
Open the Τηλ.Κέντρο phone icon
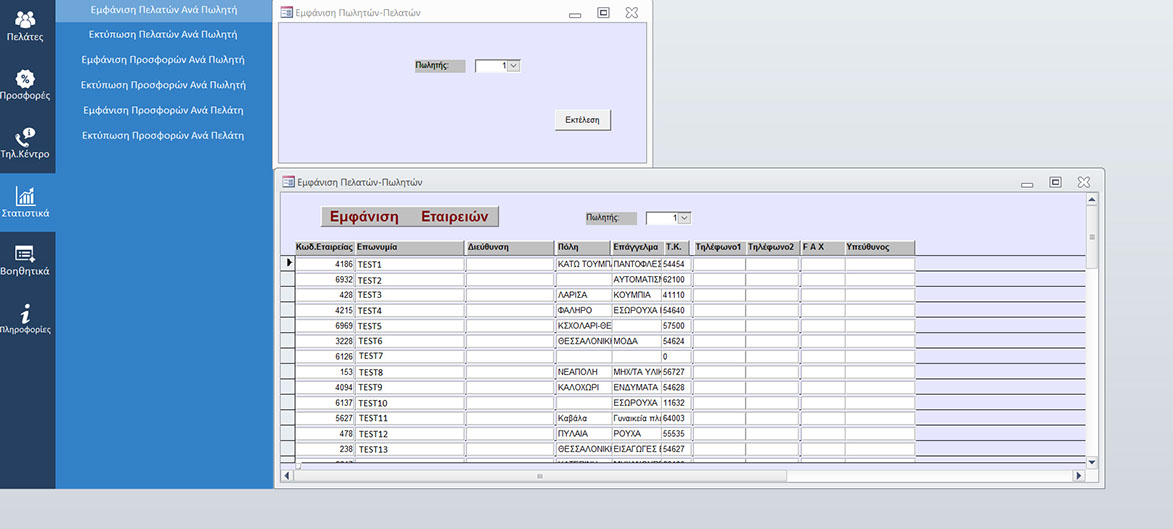coord(26,137)
